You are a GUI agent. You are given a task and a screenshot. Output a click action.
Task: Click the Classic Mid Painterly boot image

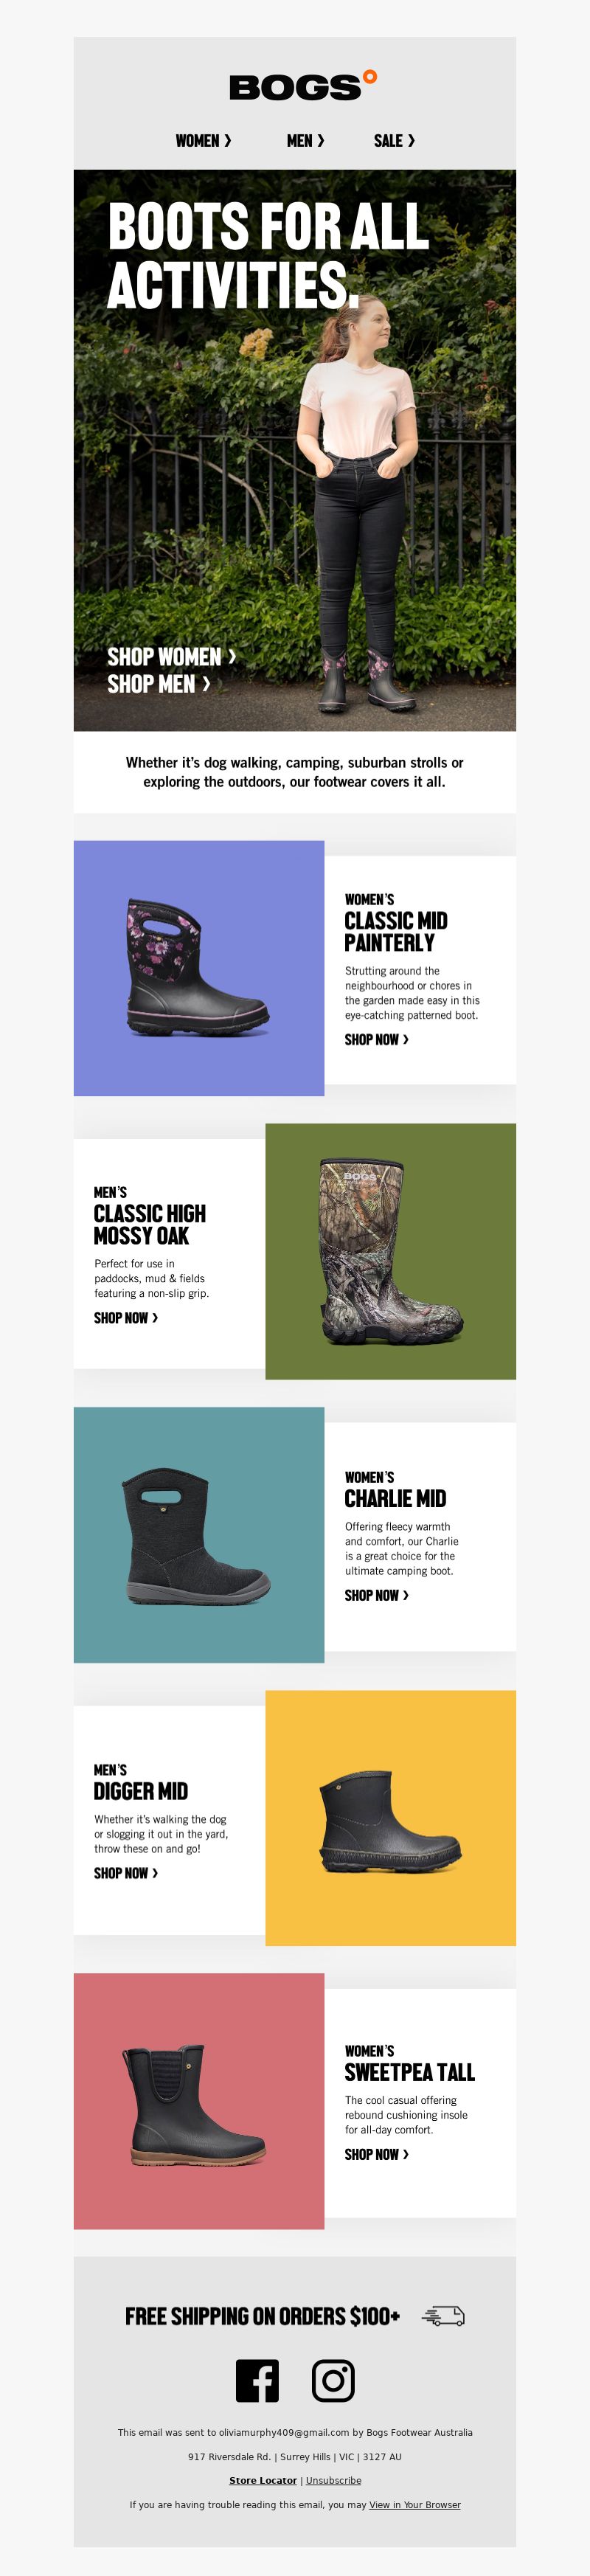pyautogui.click(x=199, y=968)
